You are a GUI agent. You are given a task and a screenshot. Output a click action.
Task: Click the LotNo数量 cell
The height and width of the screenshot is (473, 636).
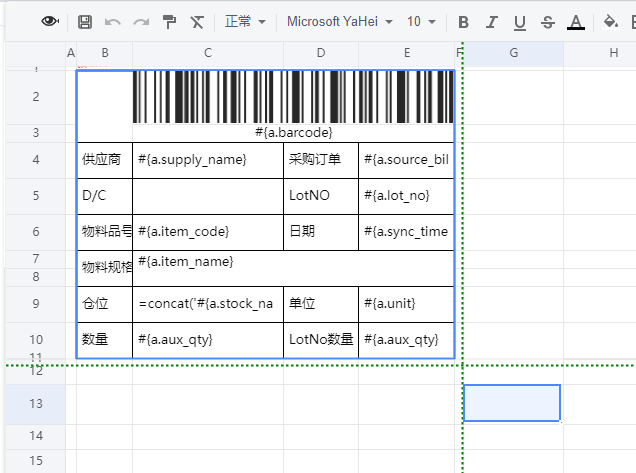pyautogui.click(x=321, y=340)
